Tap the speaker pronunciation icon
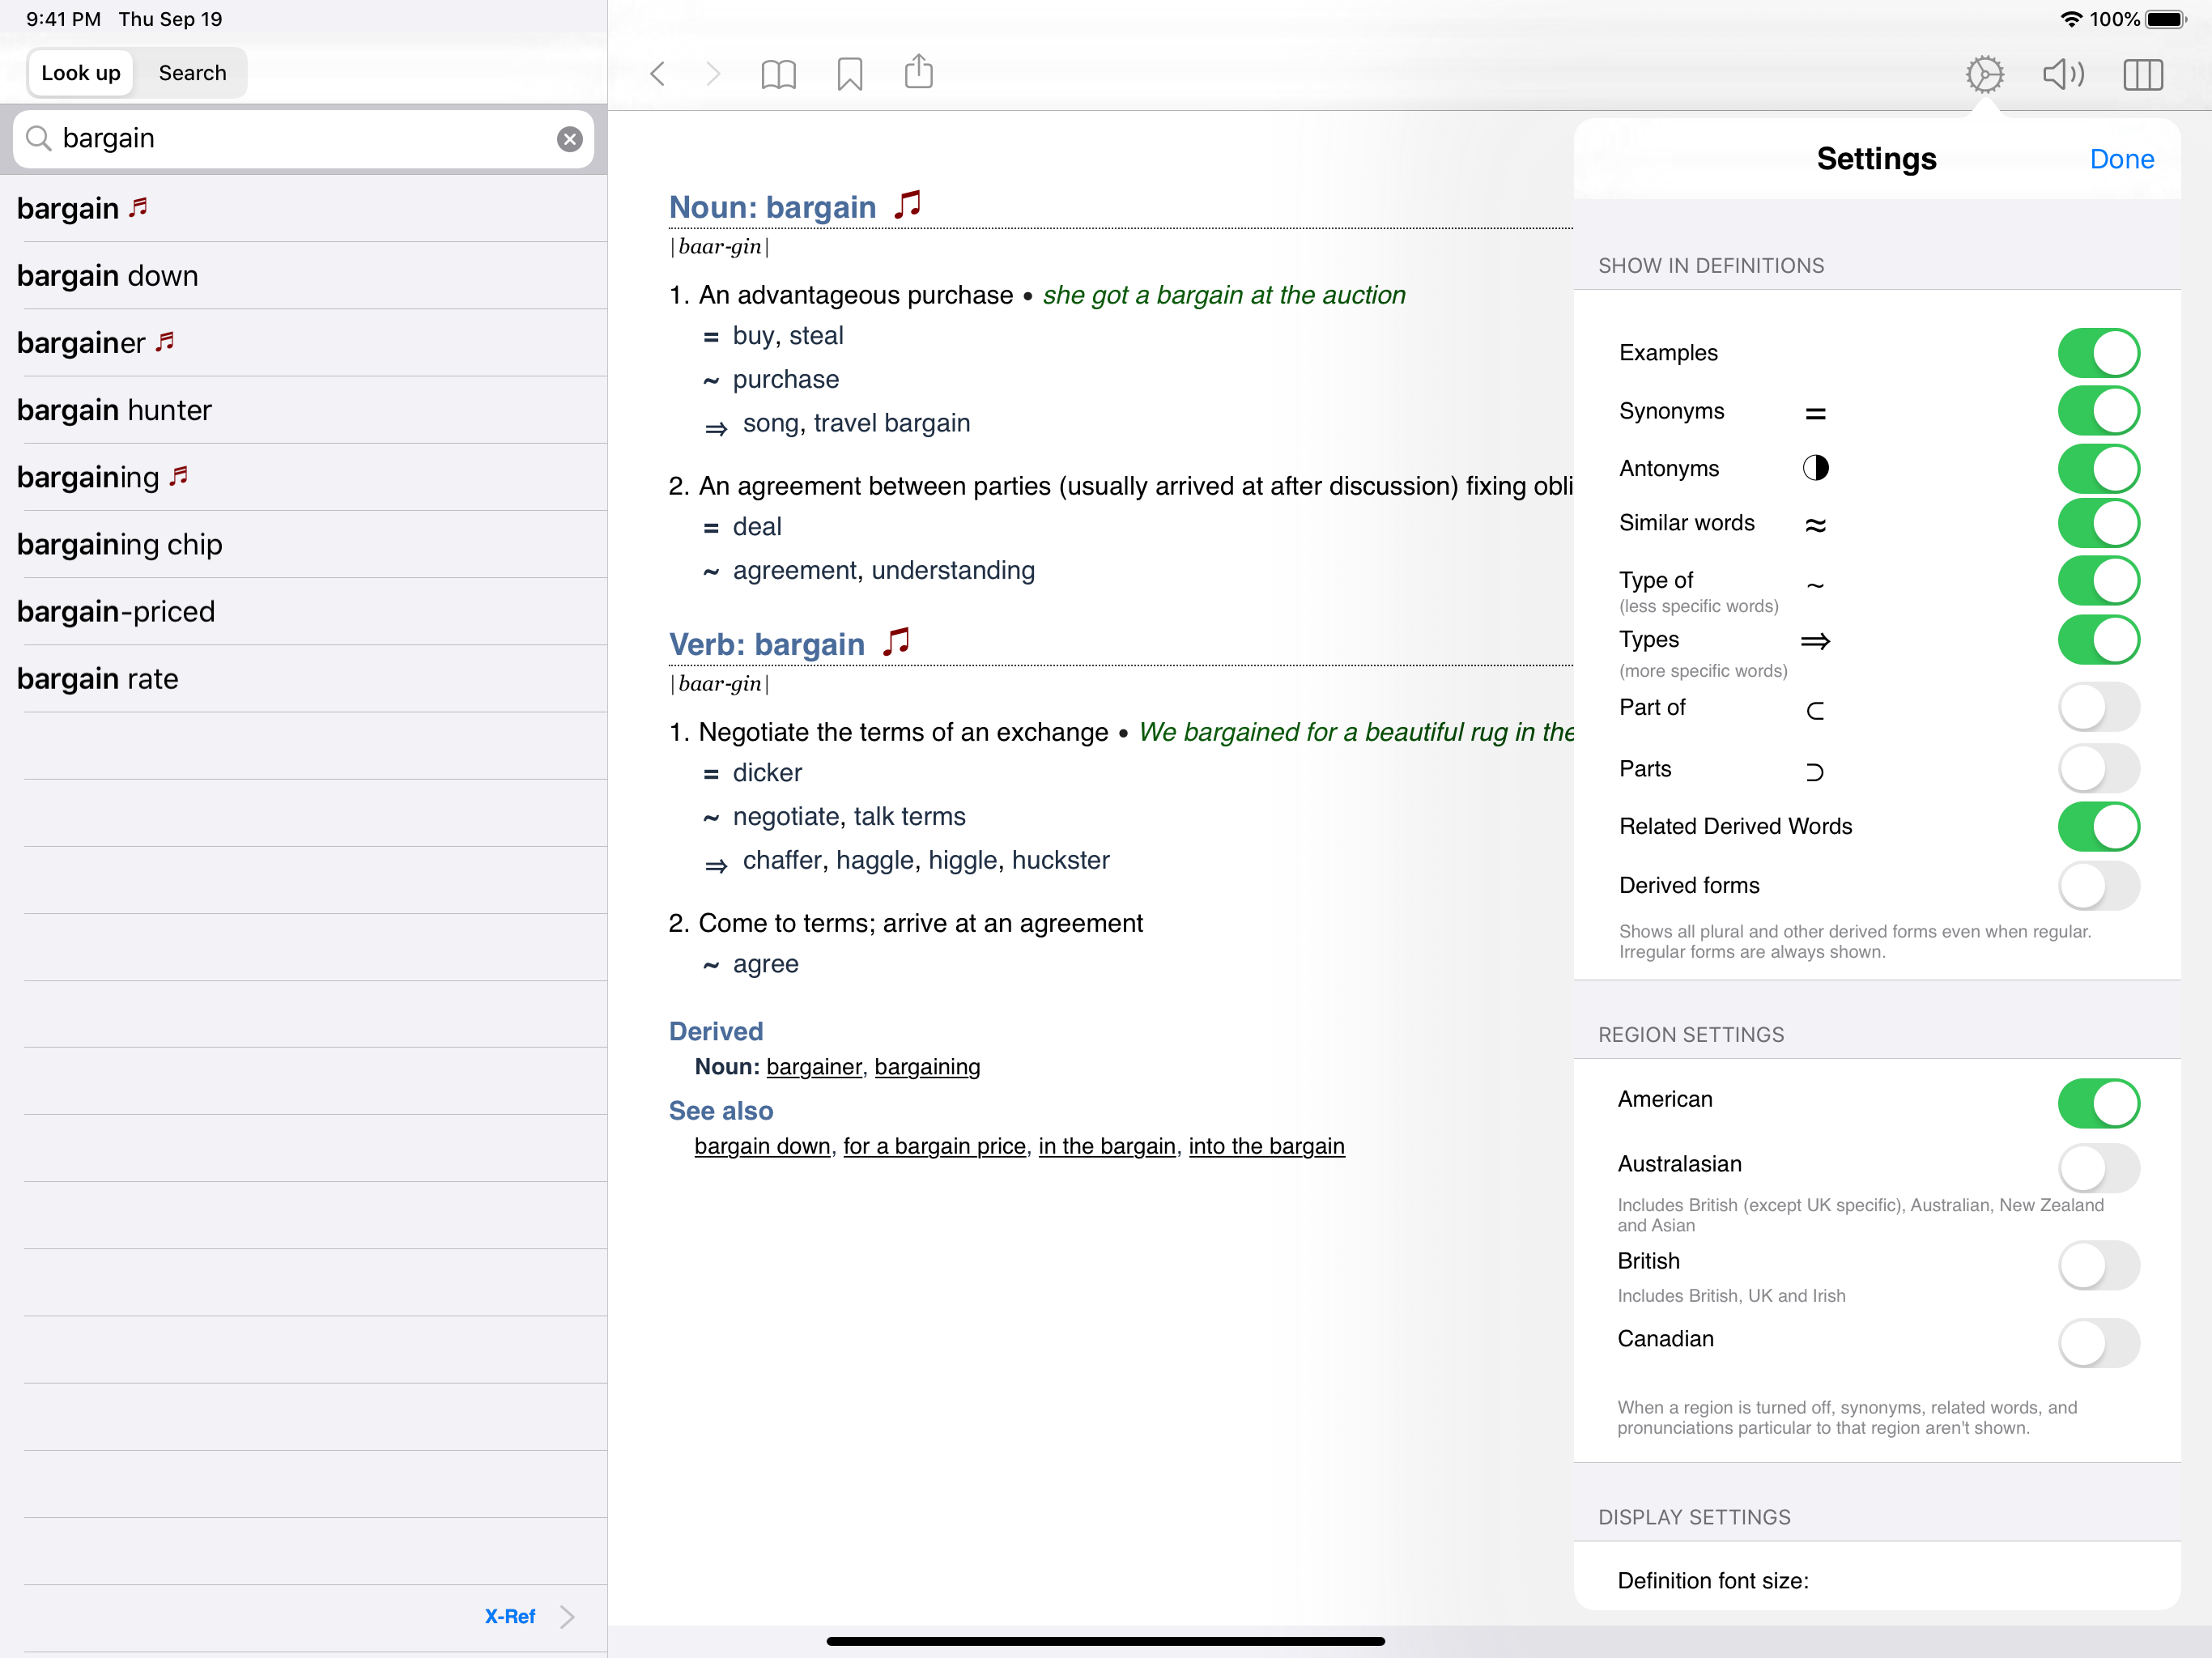 coord(2062,73)
